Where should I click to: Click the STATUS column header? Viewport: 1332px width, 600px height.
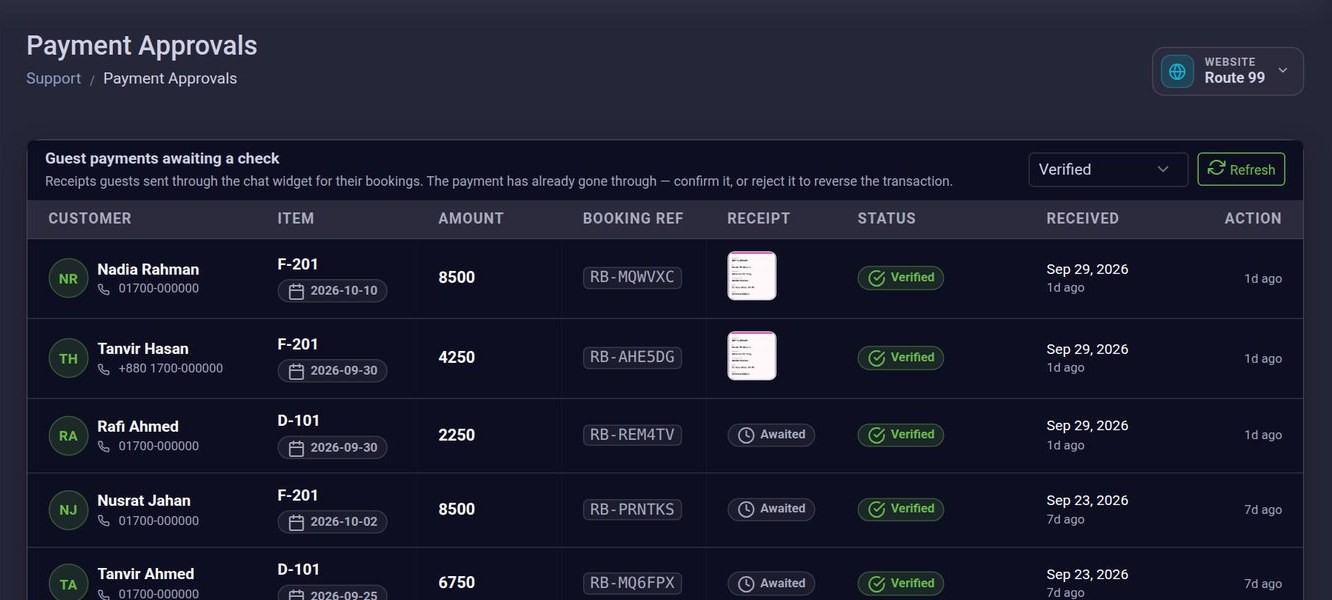point(887,218)
